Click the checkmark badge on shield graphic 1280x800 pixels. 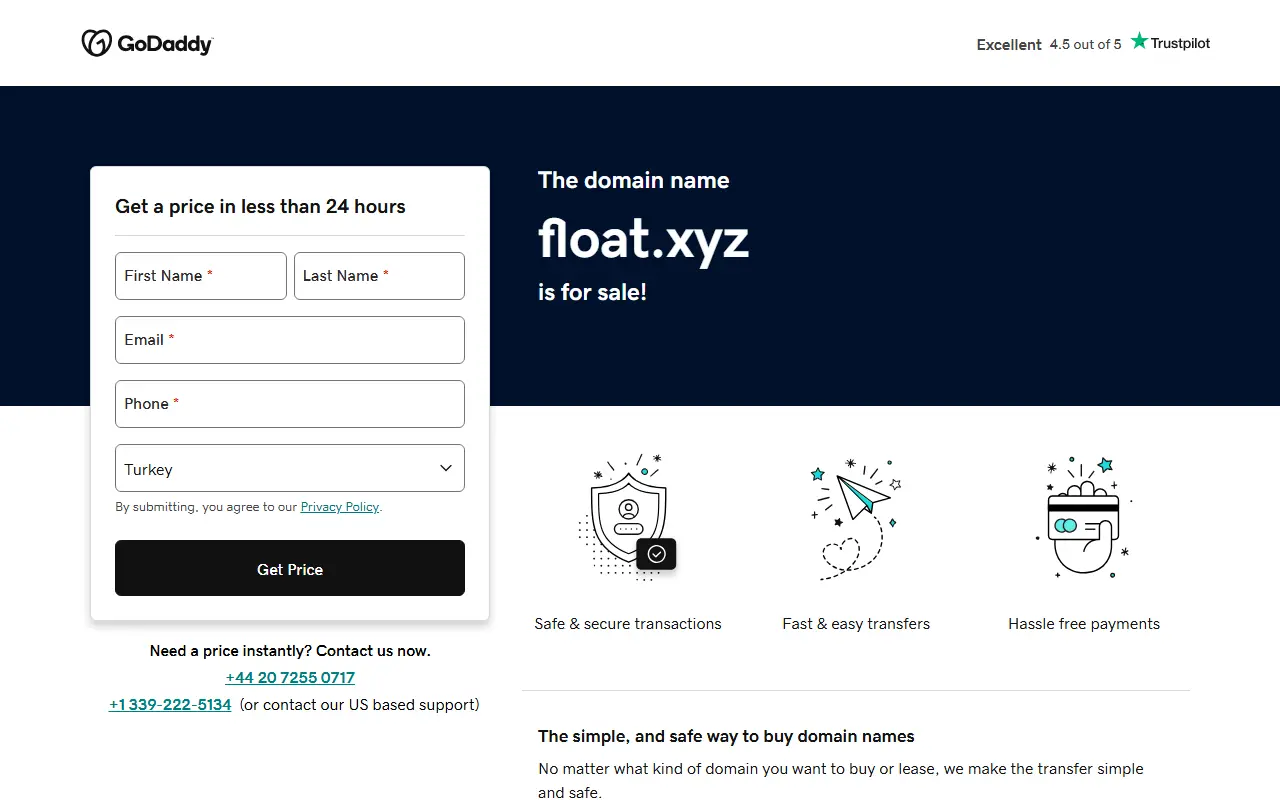click(x=657, y=553)
